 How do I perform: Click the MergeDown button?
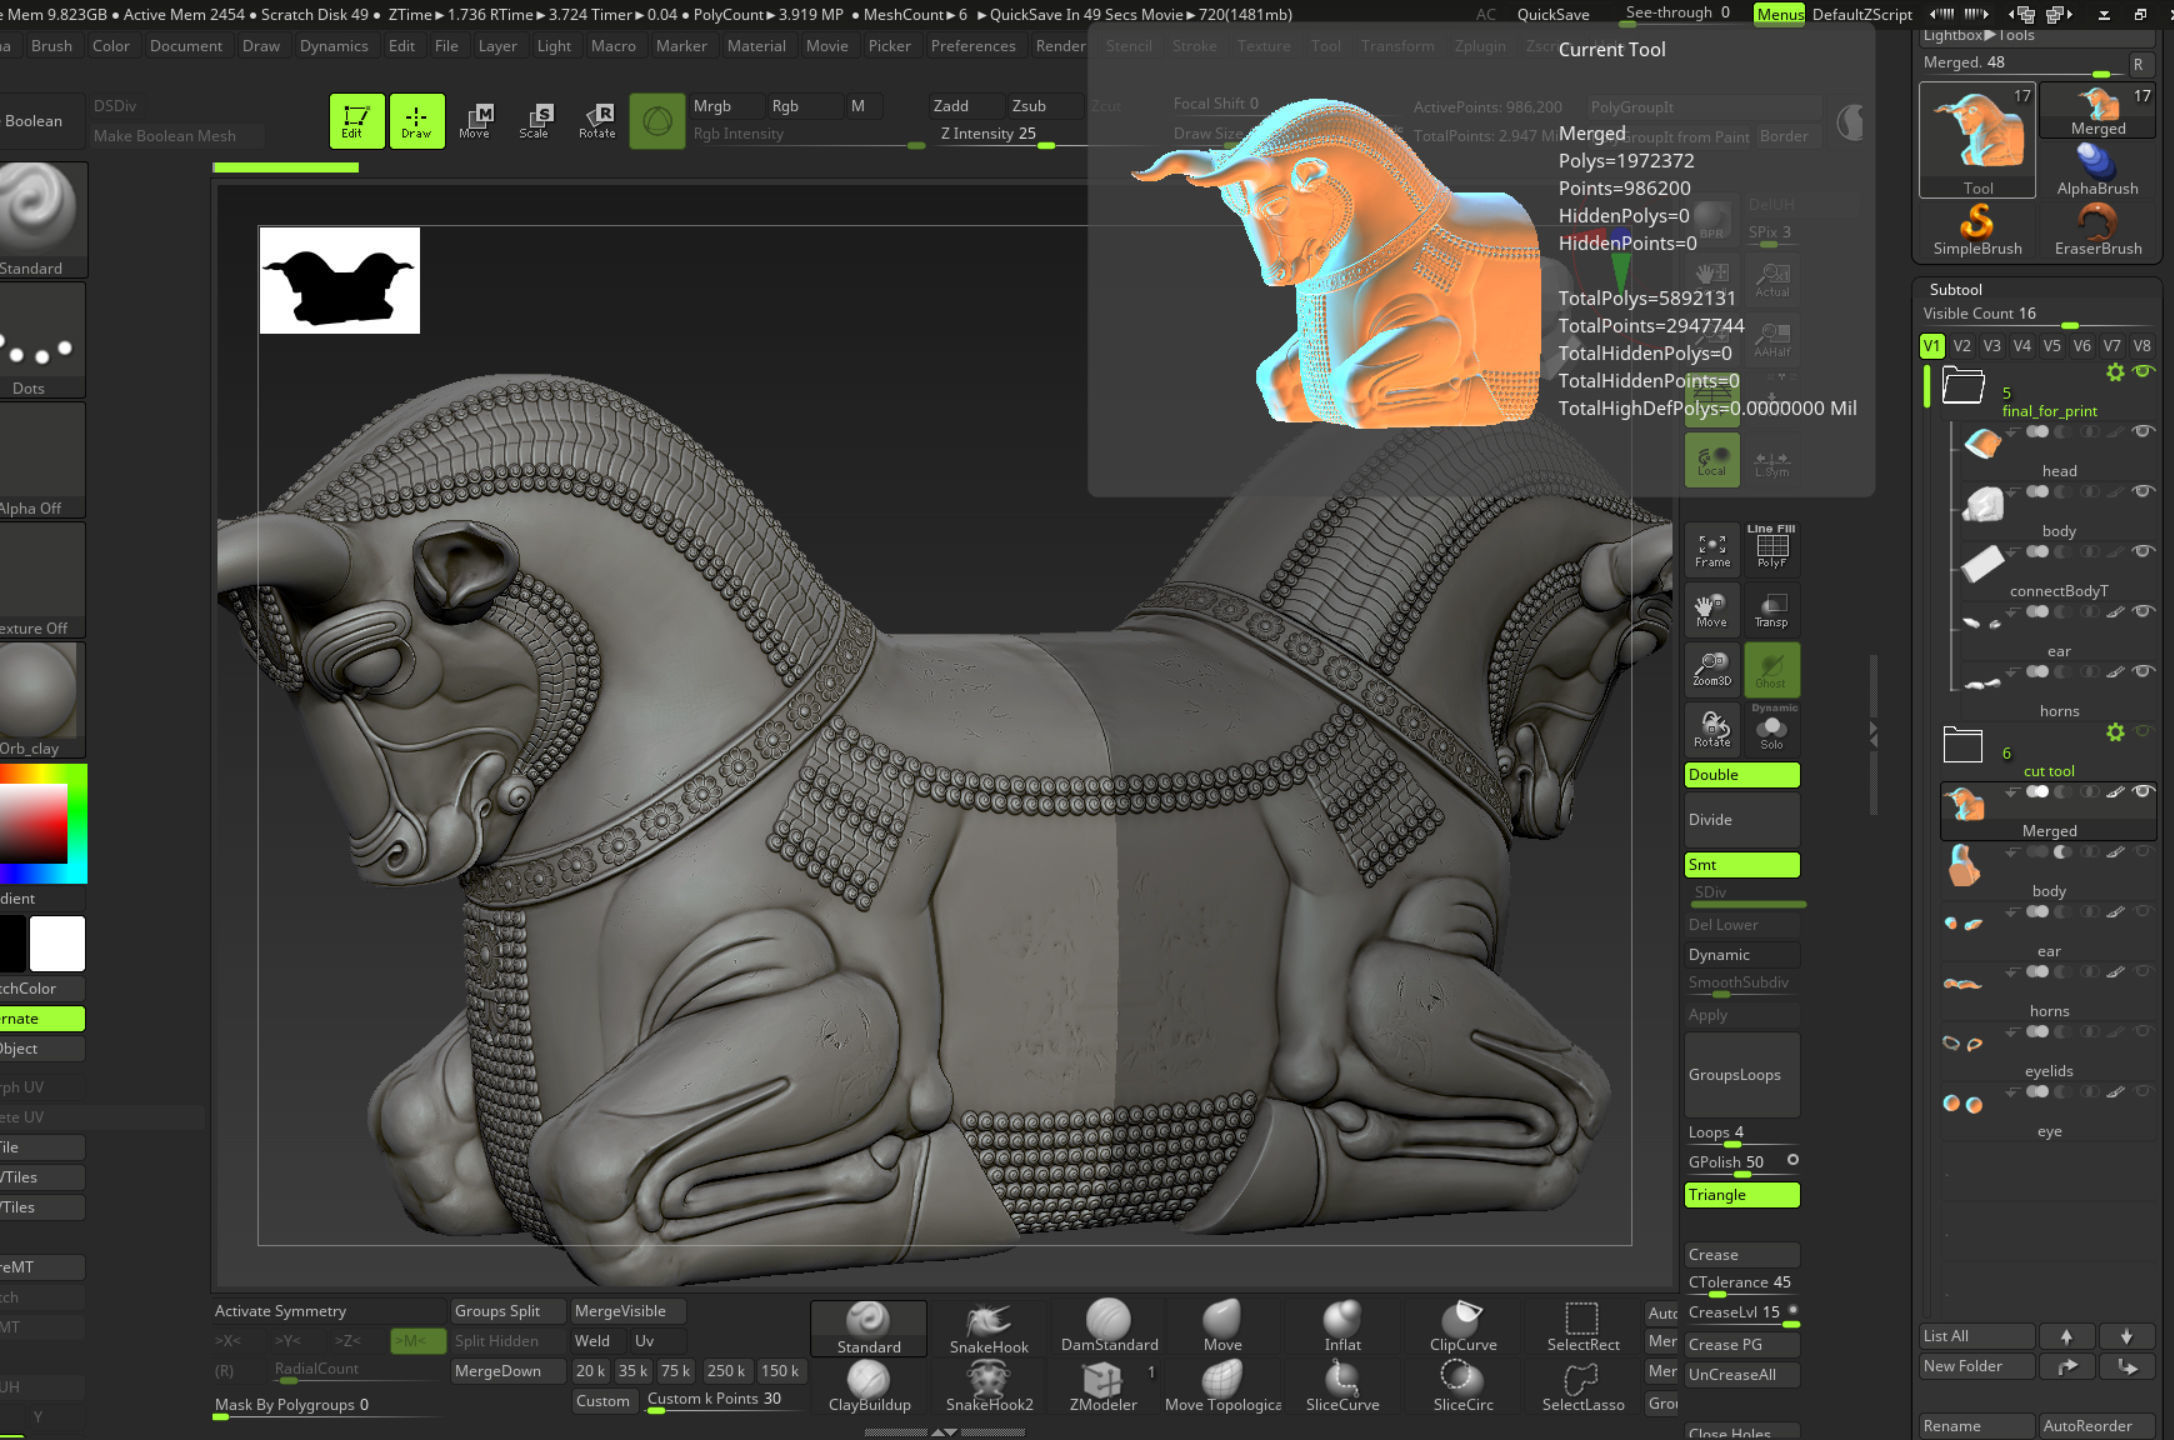pos(506,1371)
